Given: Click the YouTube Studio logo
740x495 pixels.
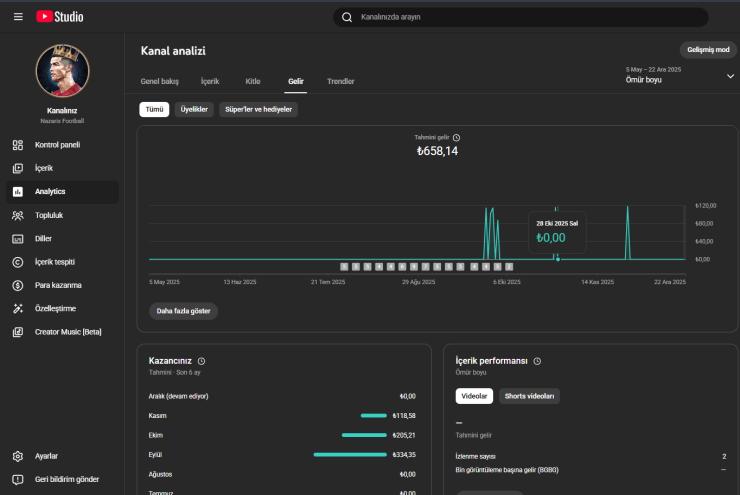Looking at the screenshot, I should pyautogui.click(x=60, y=17).
